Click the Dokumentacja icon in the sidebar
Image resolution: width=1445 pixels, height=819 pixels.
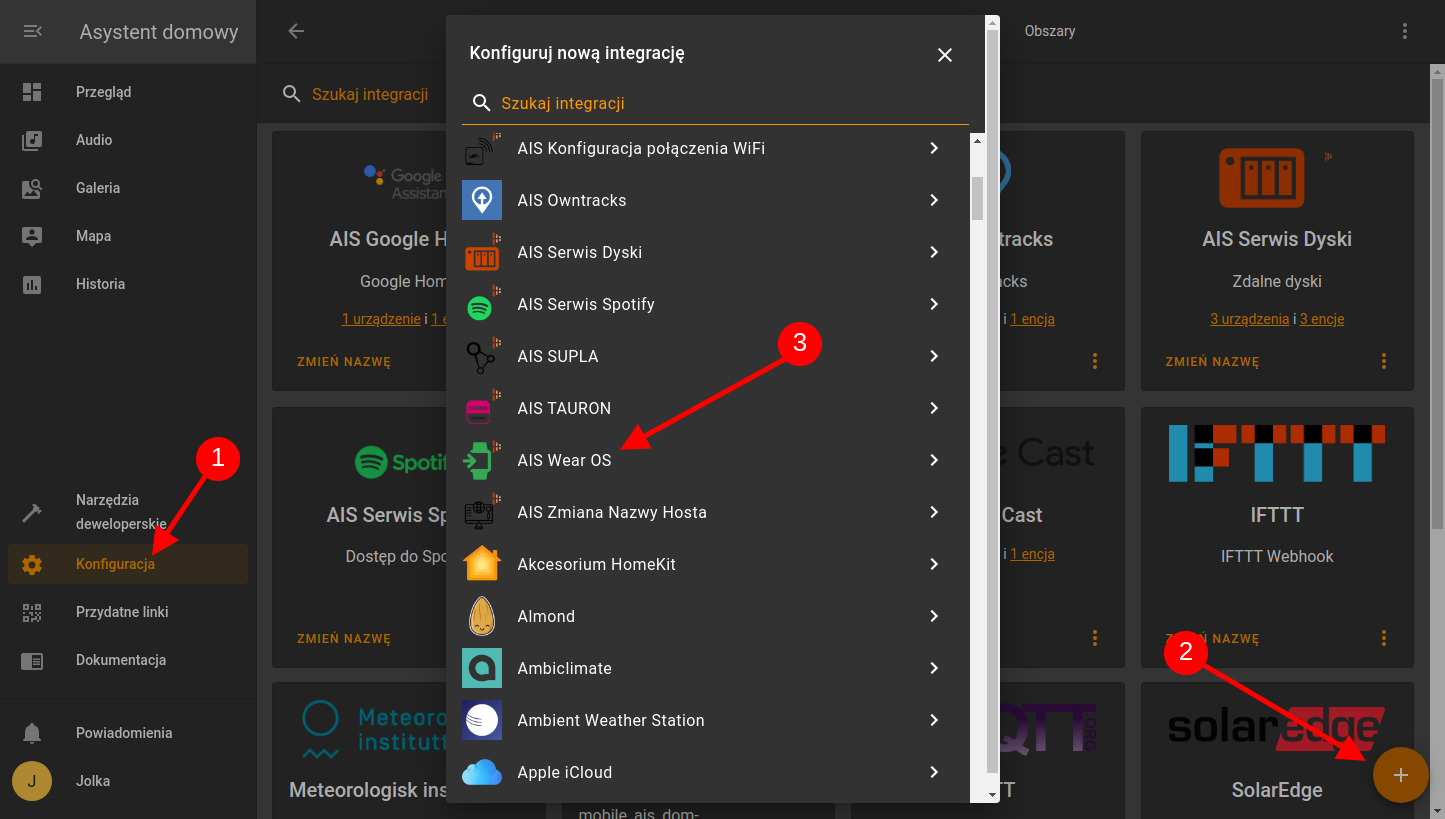click(x=32, y=660)
